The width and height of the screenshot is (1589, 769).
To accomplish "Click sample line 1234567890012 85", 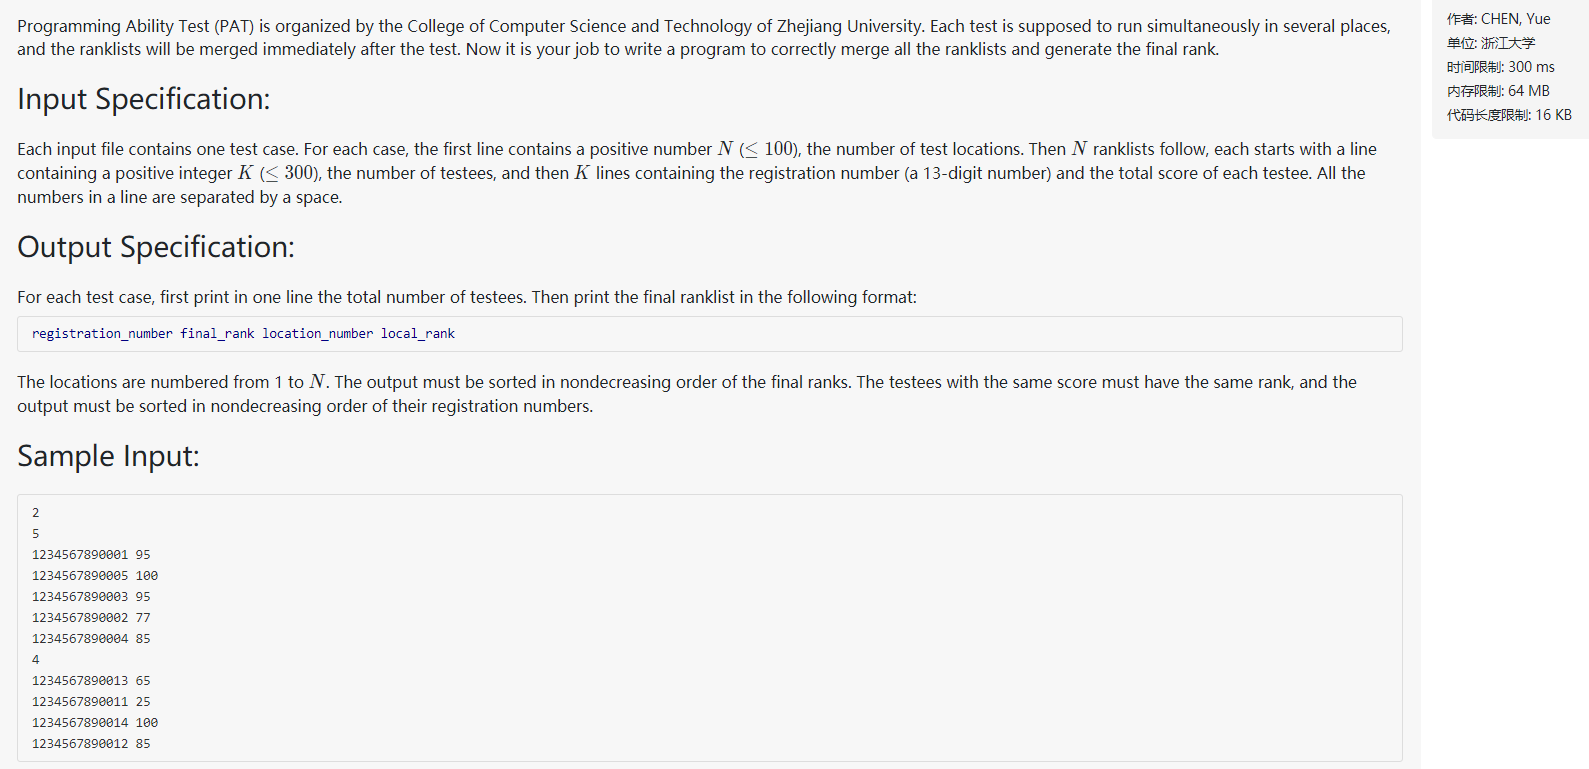I will coord(91,744).
